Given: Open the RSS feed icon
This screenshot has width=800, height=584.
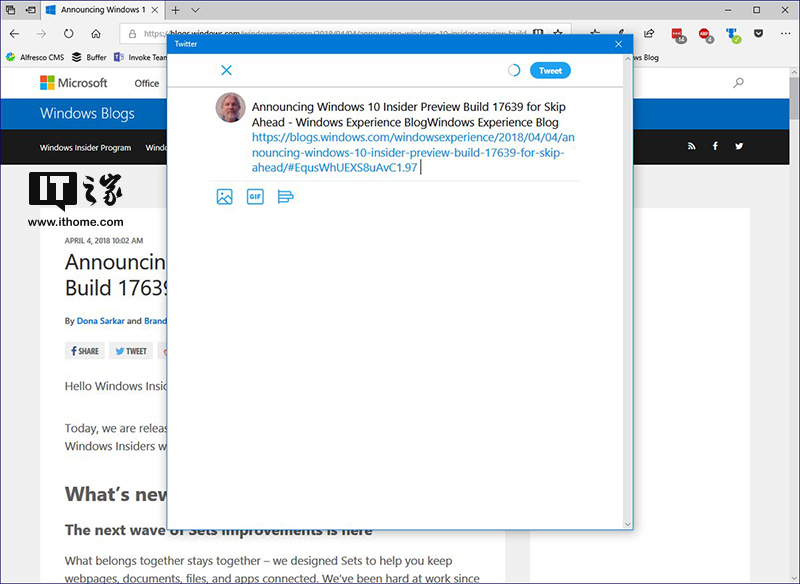Looking at the screenshot, I should tap(691, 146).
